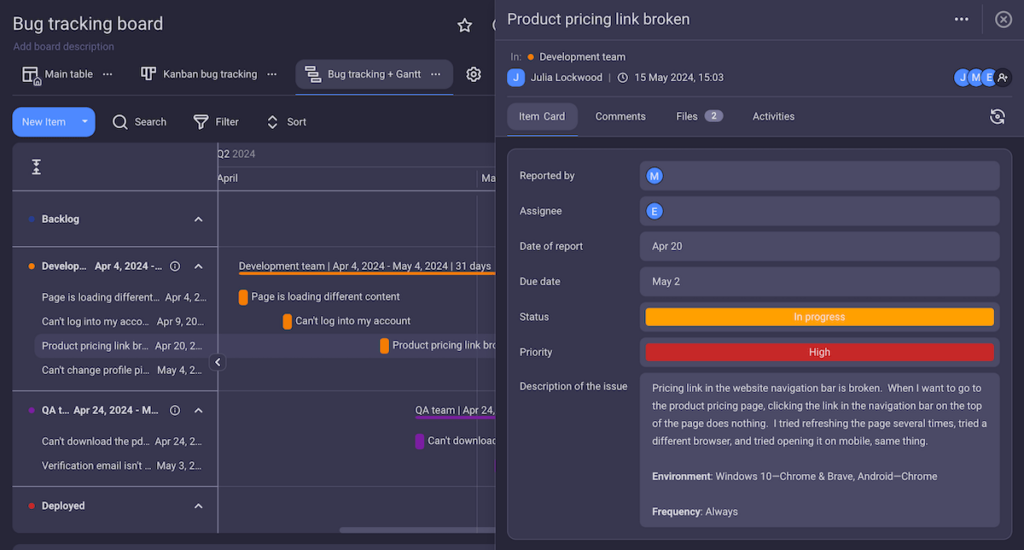Screen dimensions: 1024x550
Task: Open info icon for QA team group
Action: [x=175, y=410]
